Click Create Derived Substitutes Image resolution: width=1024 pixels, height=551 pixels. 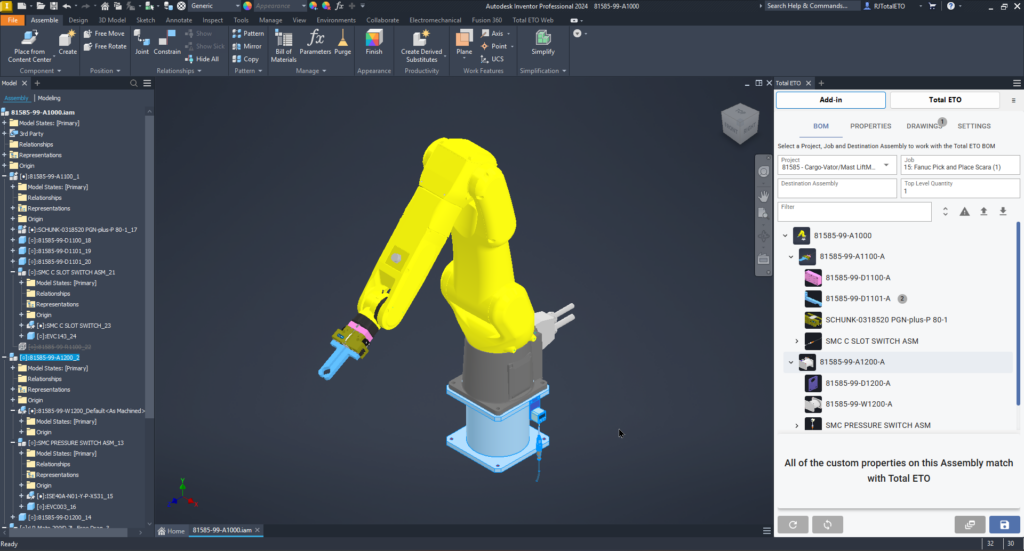click(x=421, y=46)
